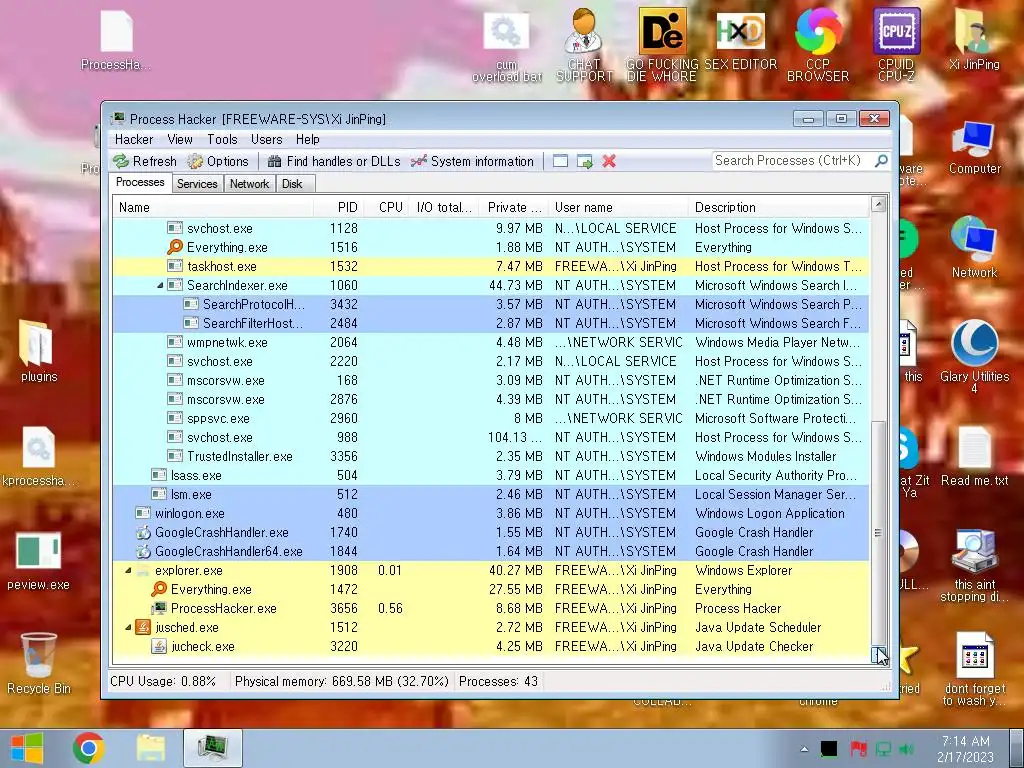Select the SearchProtocolHost process row
1024x768 pixels.
491,304
